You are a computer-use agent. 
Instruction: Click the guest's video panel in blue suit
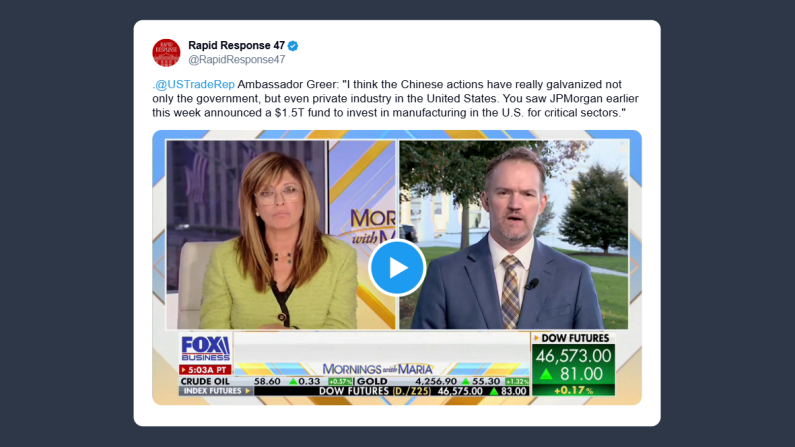(514, 235)
